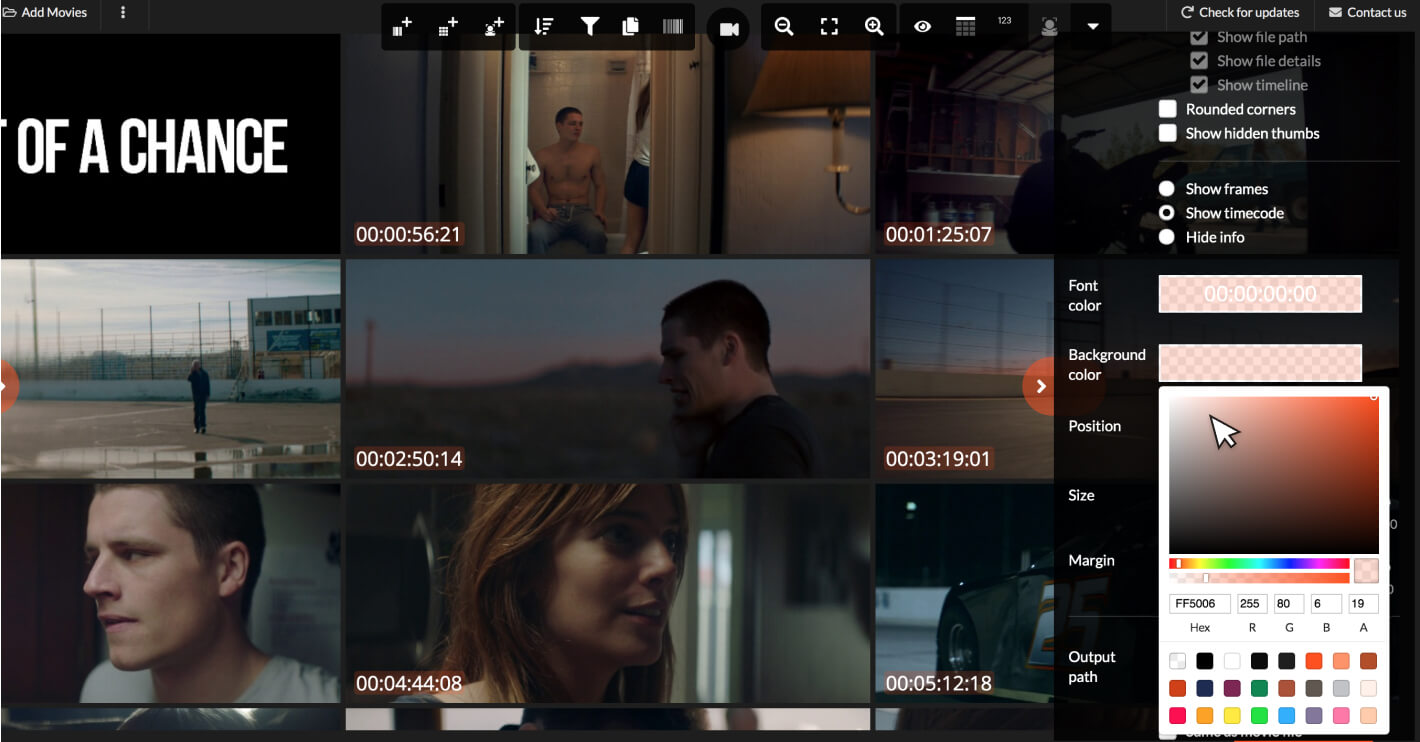Image resolution: width=1420 pixels, height=742 pixels.
Task: Go to next page with orange chevron
Action: tap(1040, 386)
